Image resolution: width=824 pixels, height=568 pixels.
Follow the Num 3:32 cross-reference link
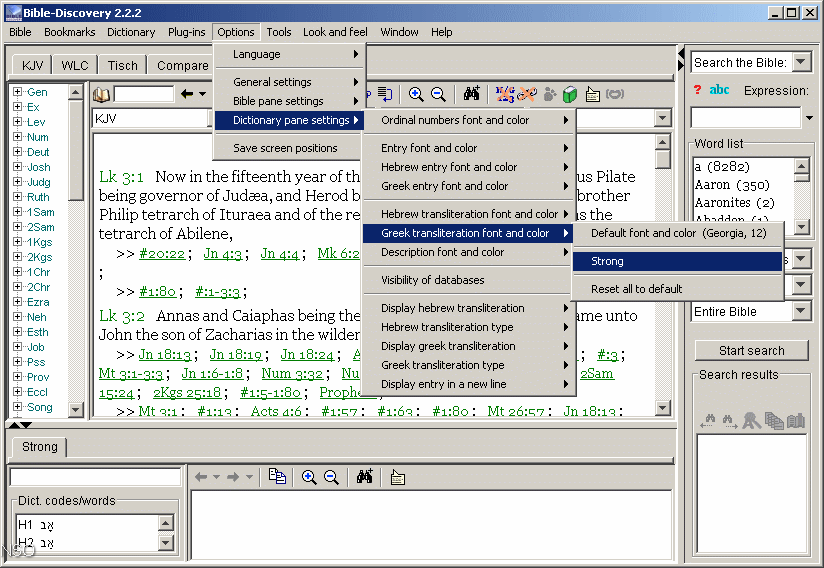click(292, 374)
